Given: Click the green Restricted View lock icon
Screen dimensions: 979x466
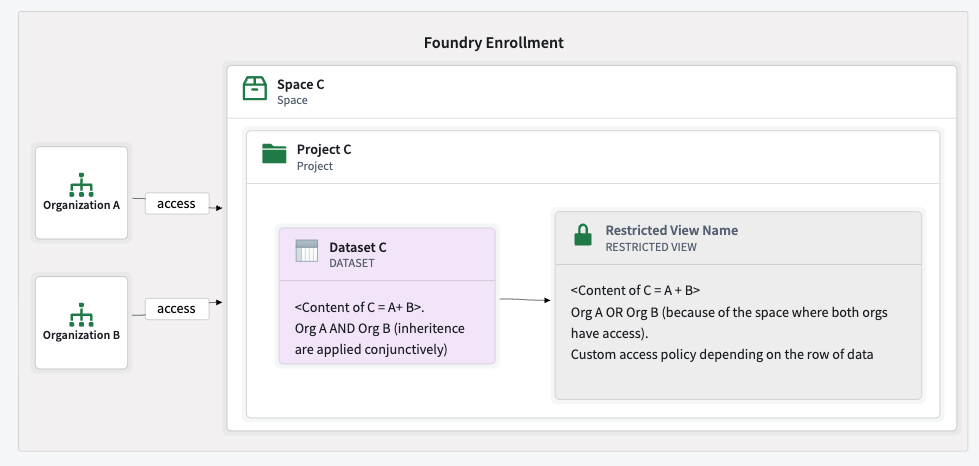Looking at the screenshot, I should (x=582, y=236).
